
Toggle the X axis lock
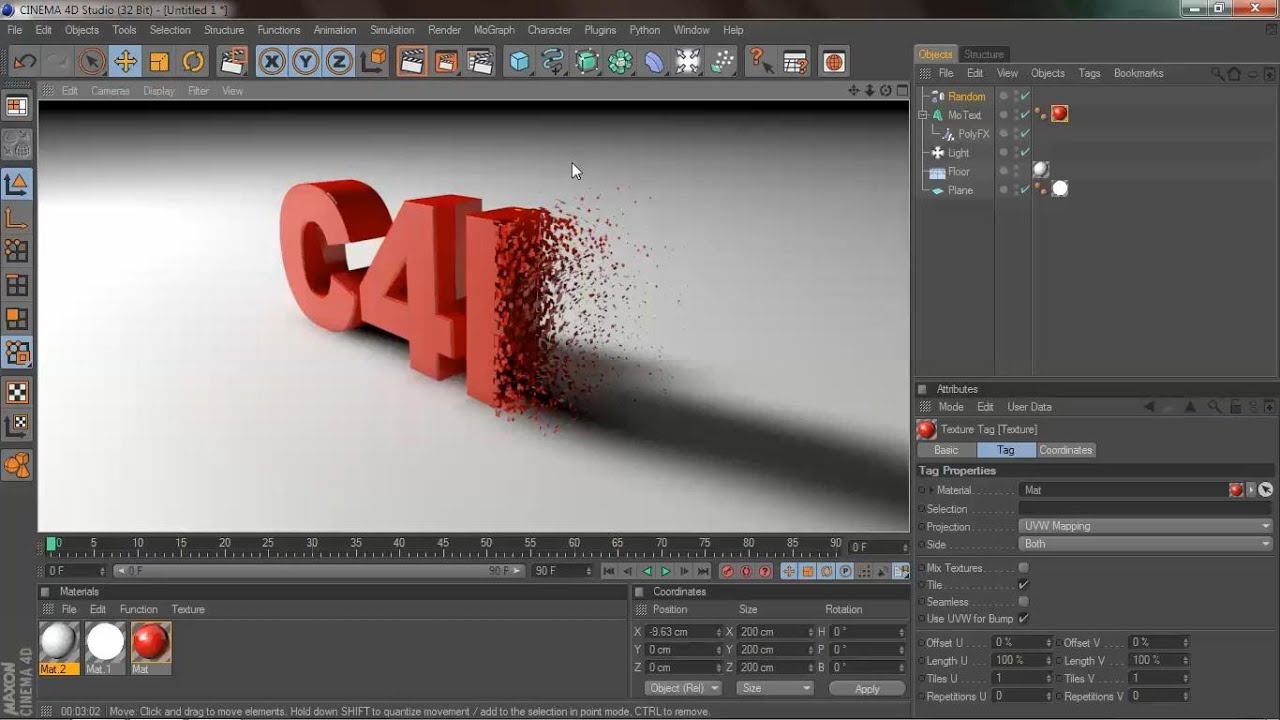coord(271,62)
